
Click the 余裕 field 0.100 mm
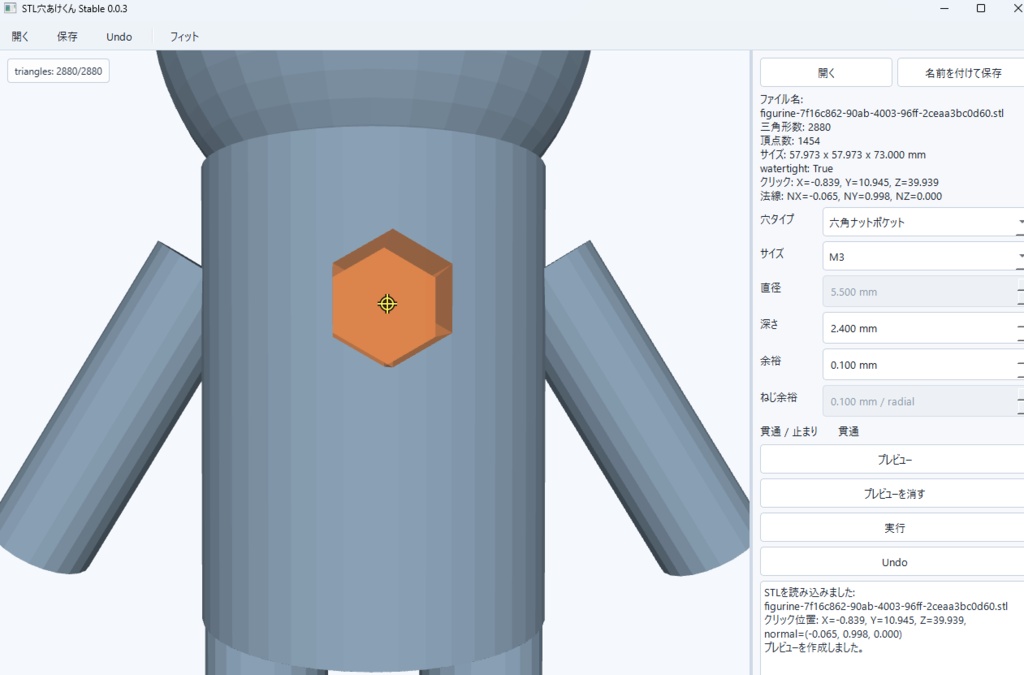pyautogui.click(x=923, y=365)
